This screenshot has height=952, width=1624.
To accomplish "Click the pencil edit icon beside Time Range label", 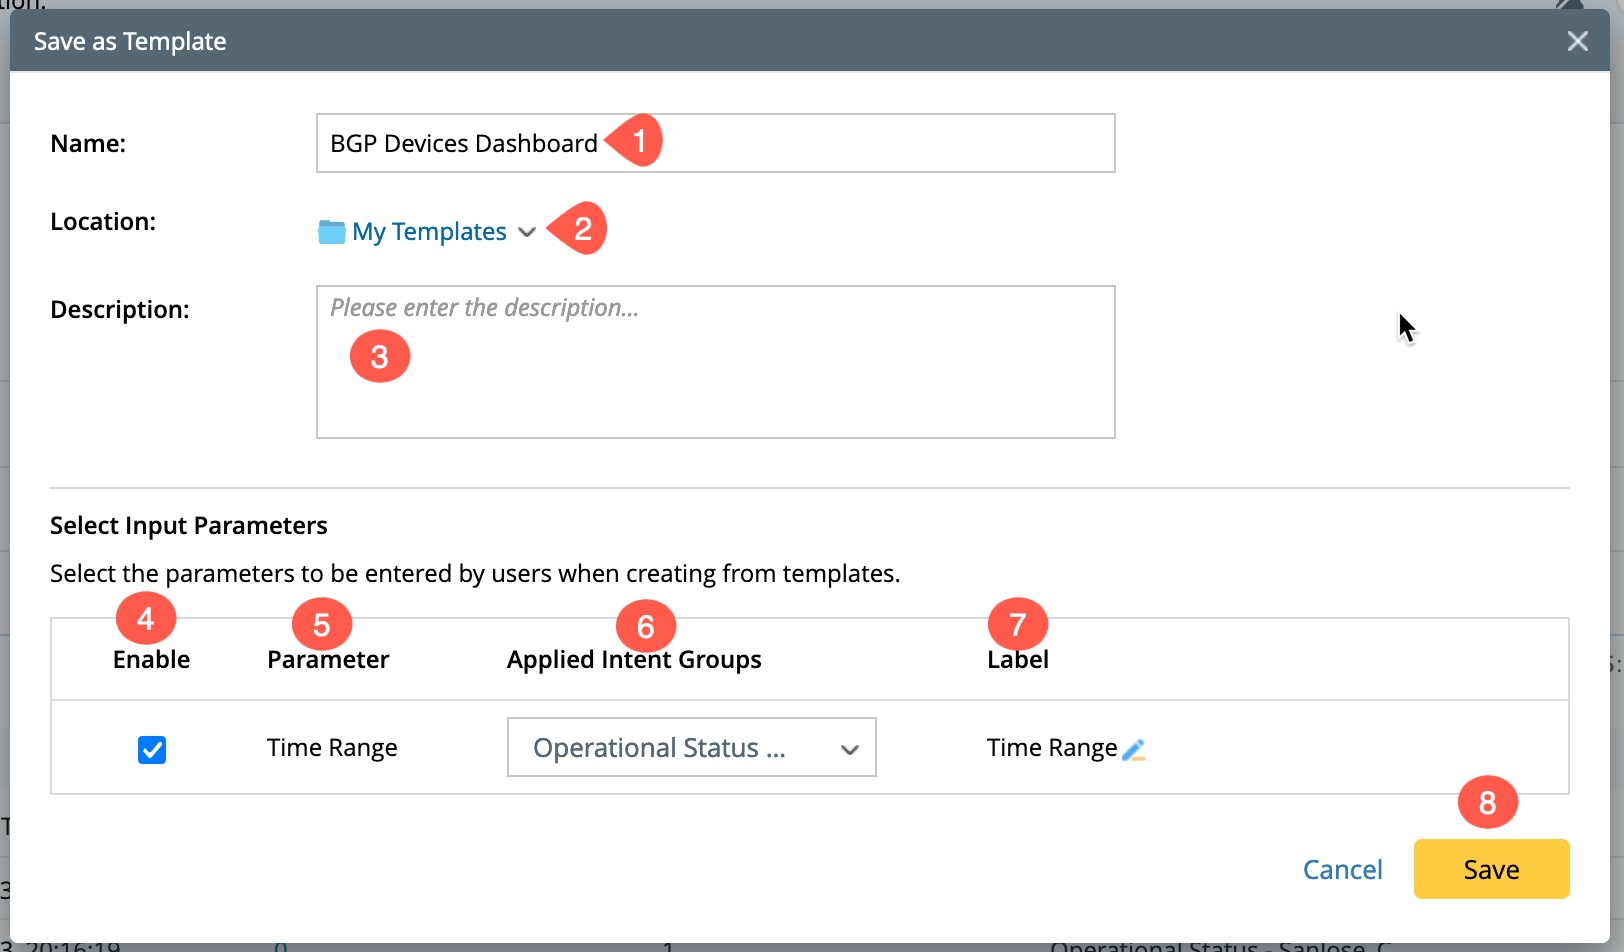I will coord(1134,749).
